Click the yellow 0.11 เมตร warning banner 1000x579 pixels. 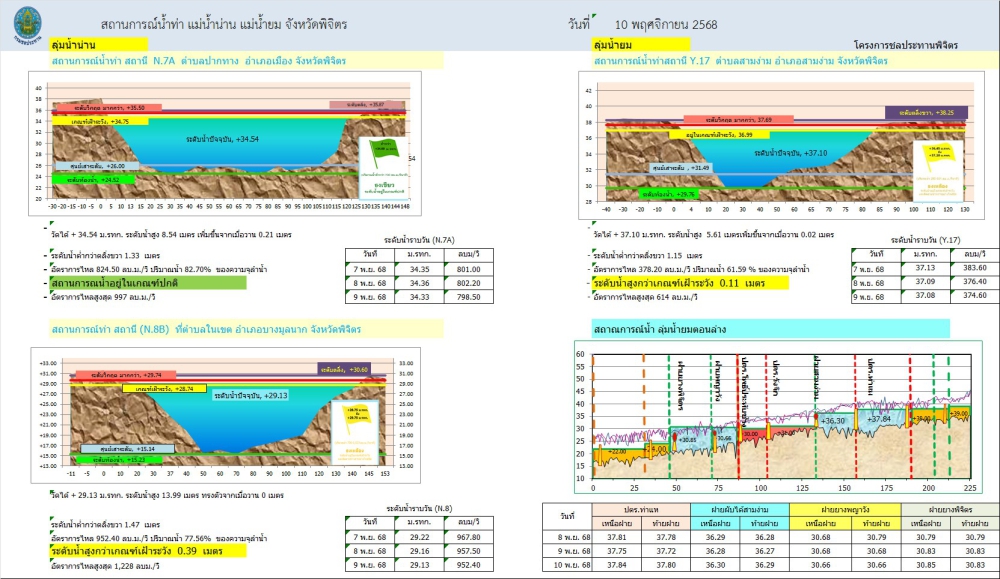(691, 283)
